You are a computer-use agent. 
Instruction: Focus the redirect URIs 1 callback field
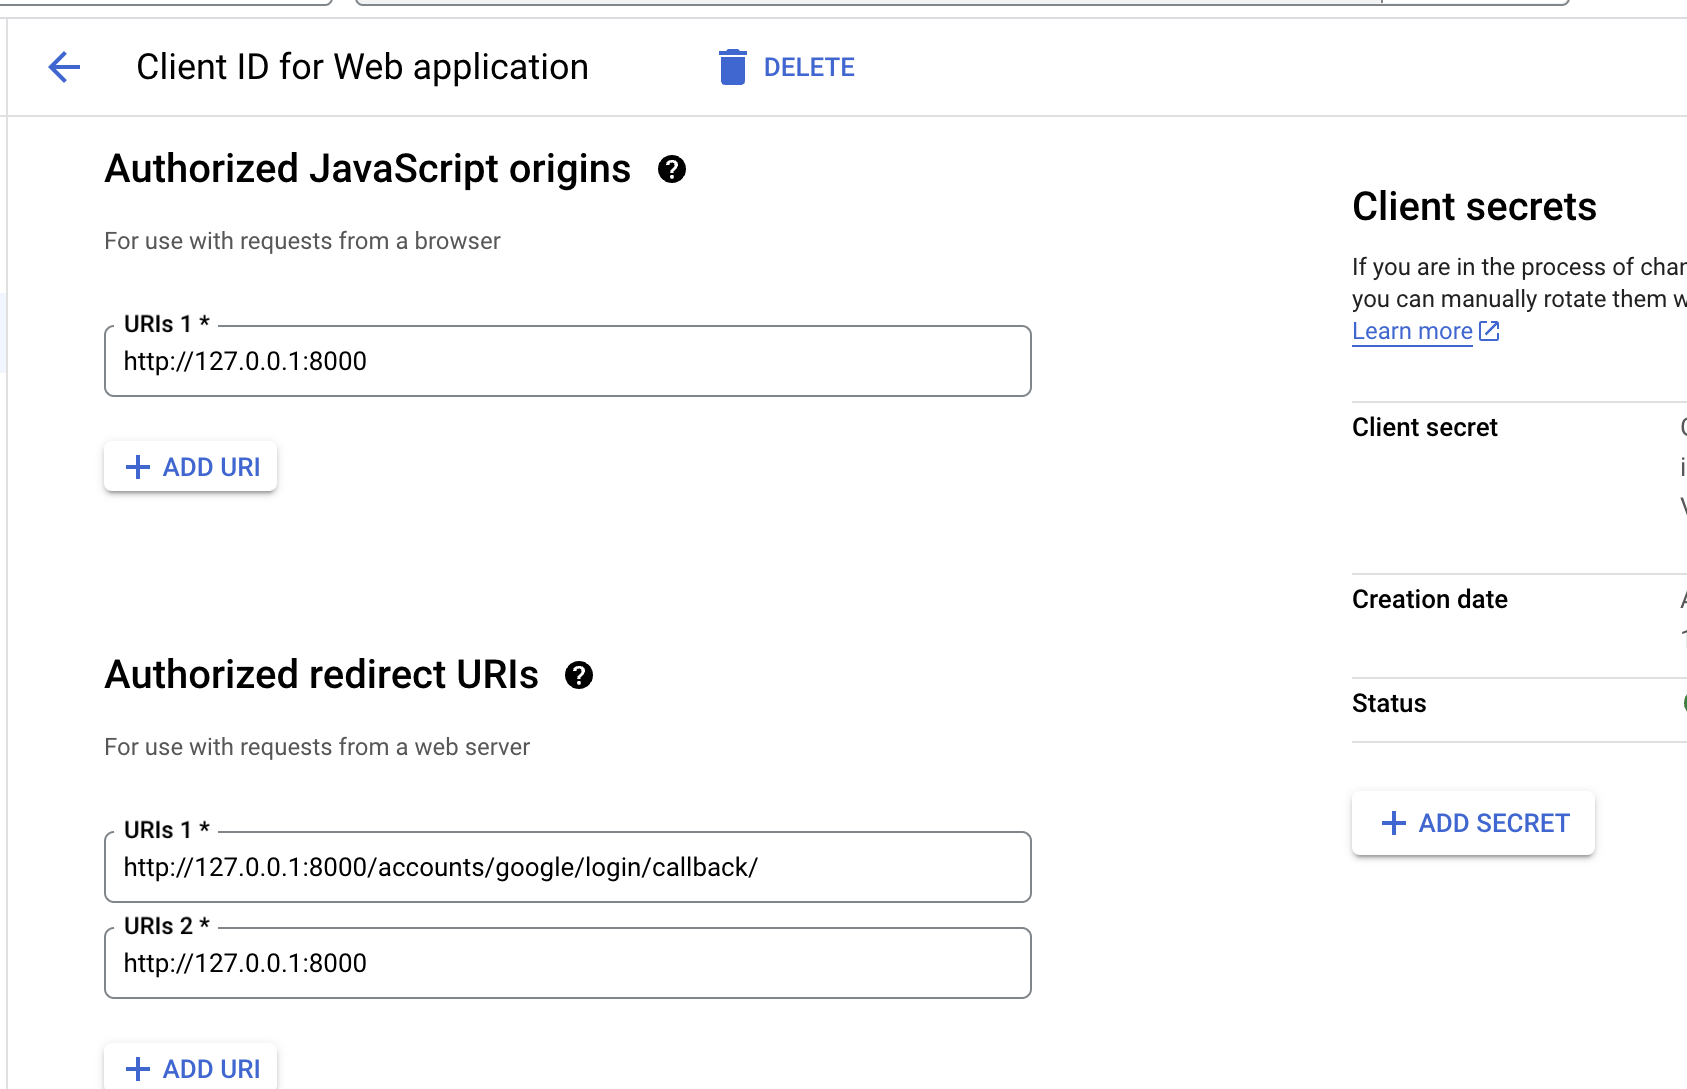[567, 867]
